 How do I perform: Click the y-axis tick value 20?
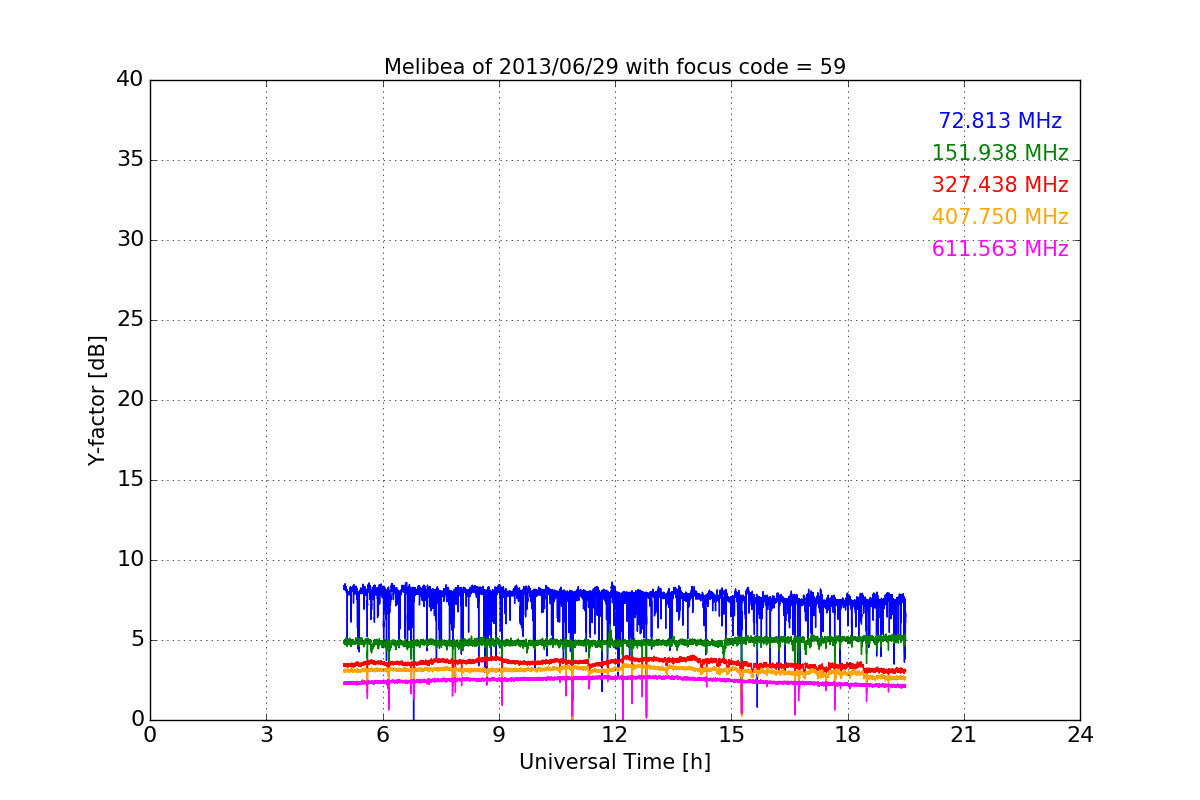pos(130,400)
